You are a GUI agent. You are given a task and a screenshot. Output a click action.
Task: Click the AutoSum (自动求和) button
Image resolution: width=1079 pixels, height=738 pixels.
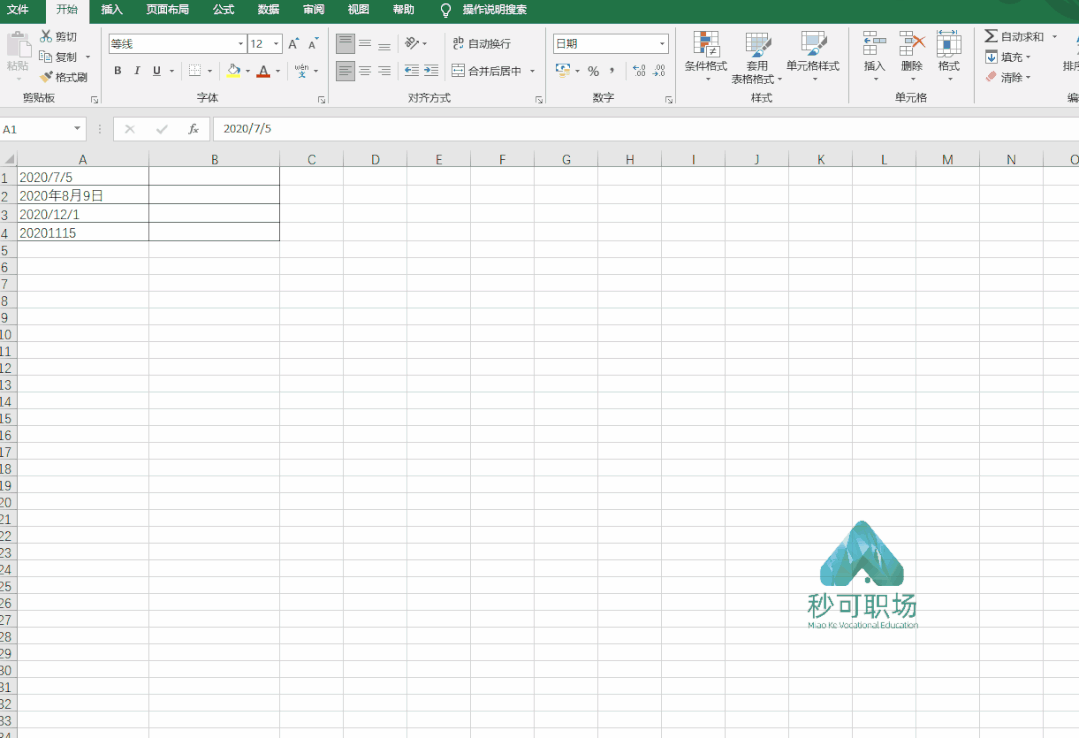[x=1013, y=37]
